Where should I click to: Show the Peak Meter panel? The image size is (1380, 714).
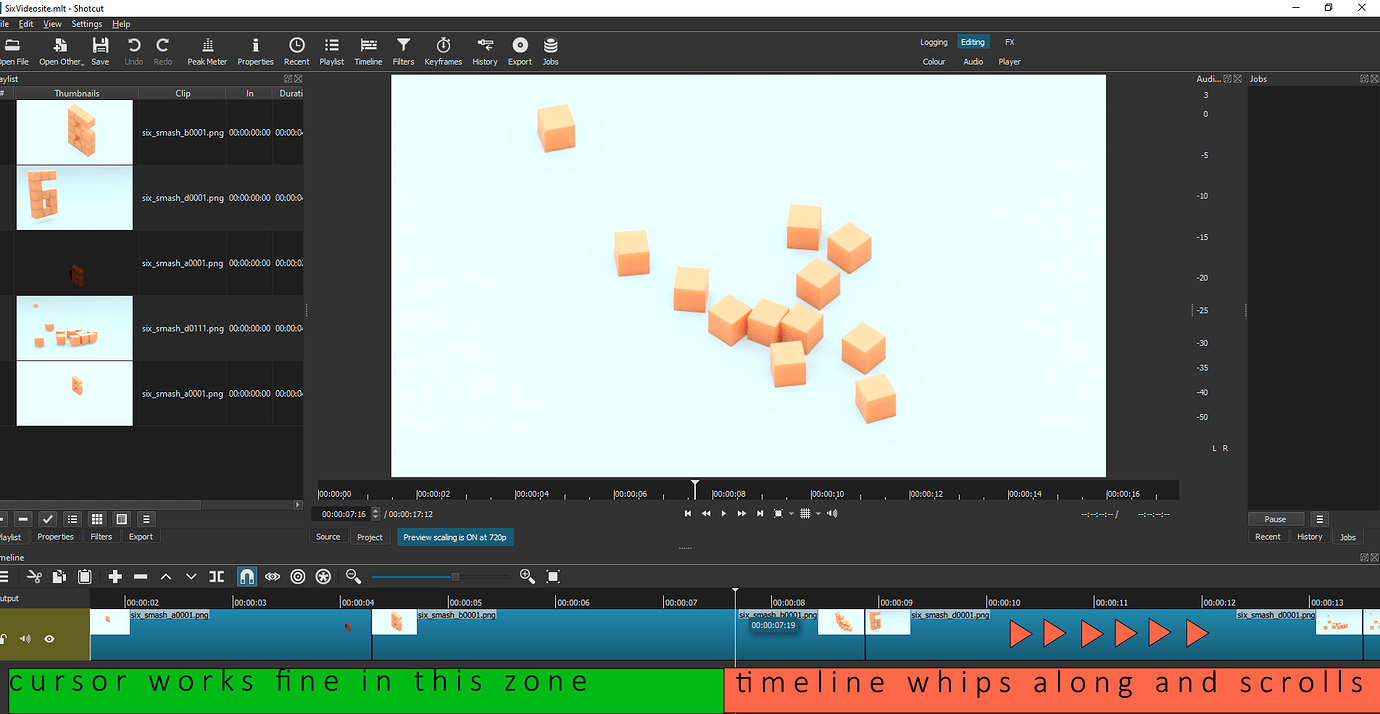pyautogui.click(x=207, y=51)
